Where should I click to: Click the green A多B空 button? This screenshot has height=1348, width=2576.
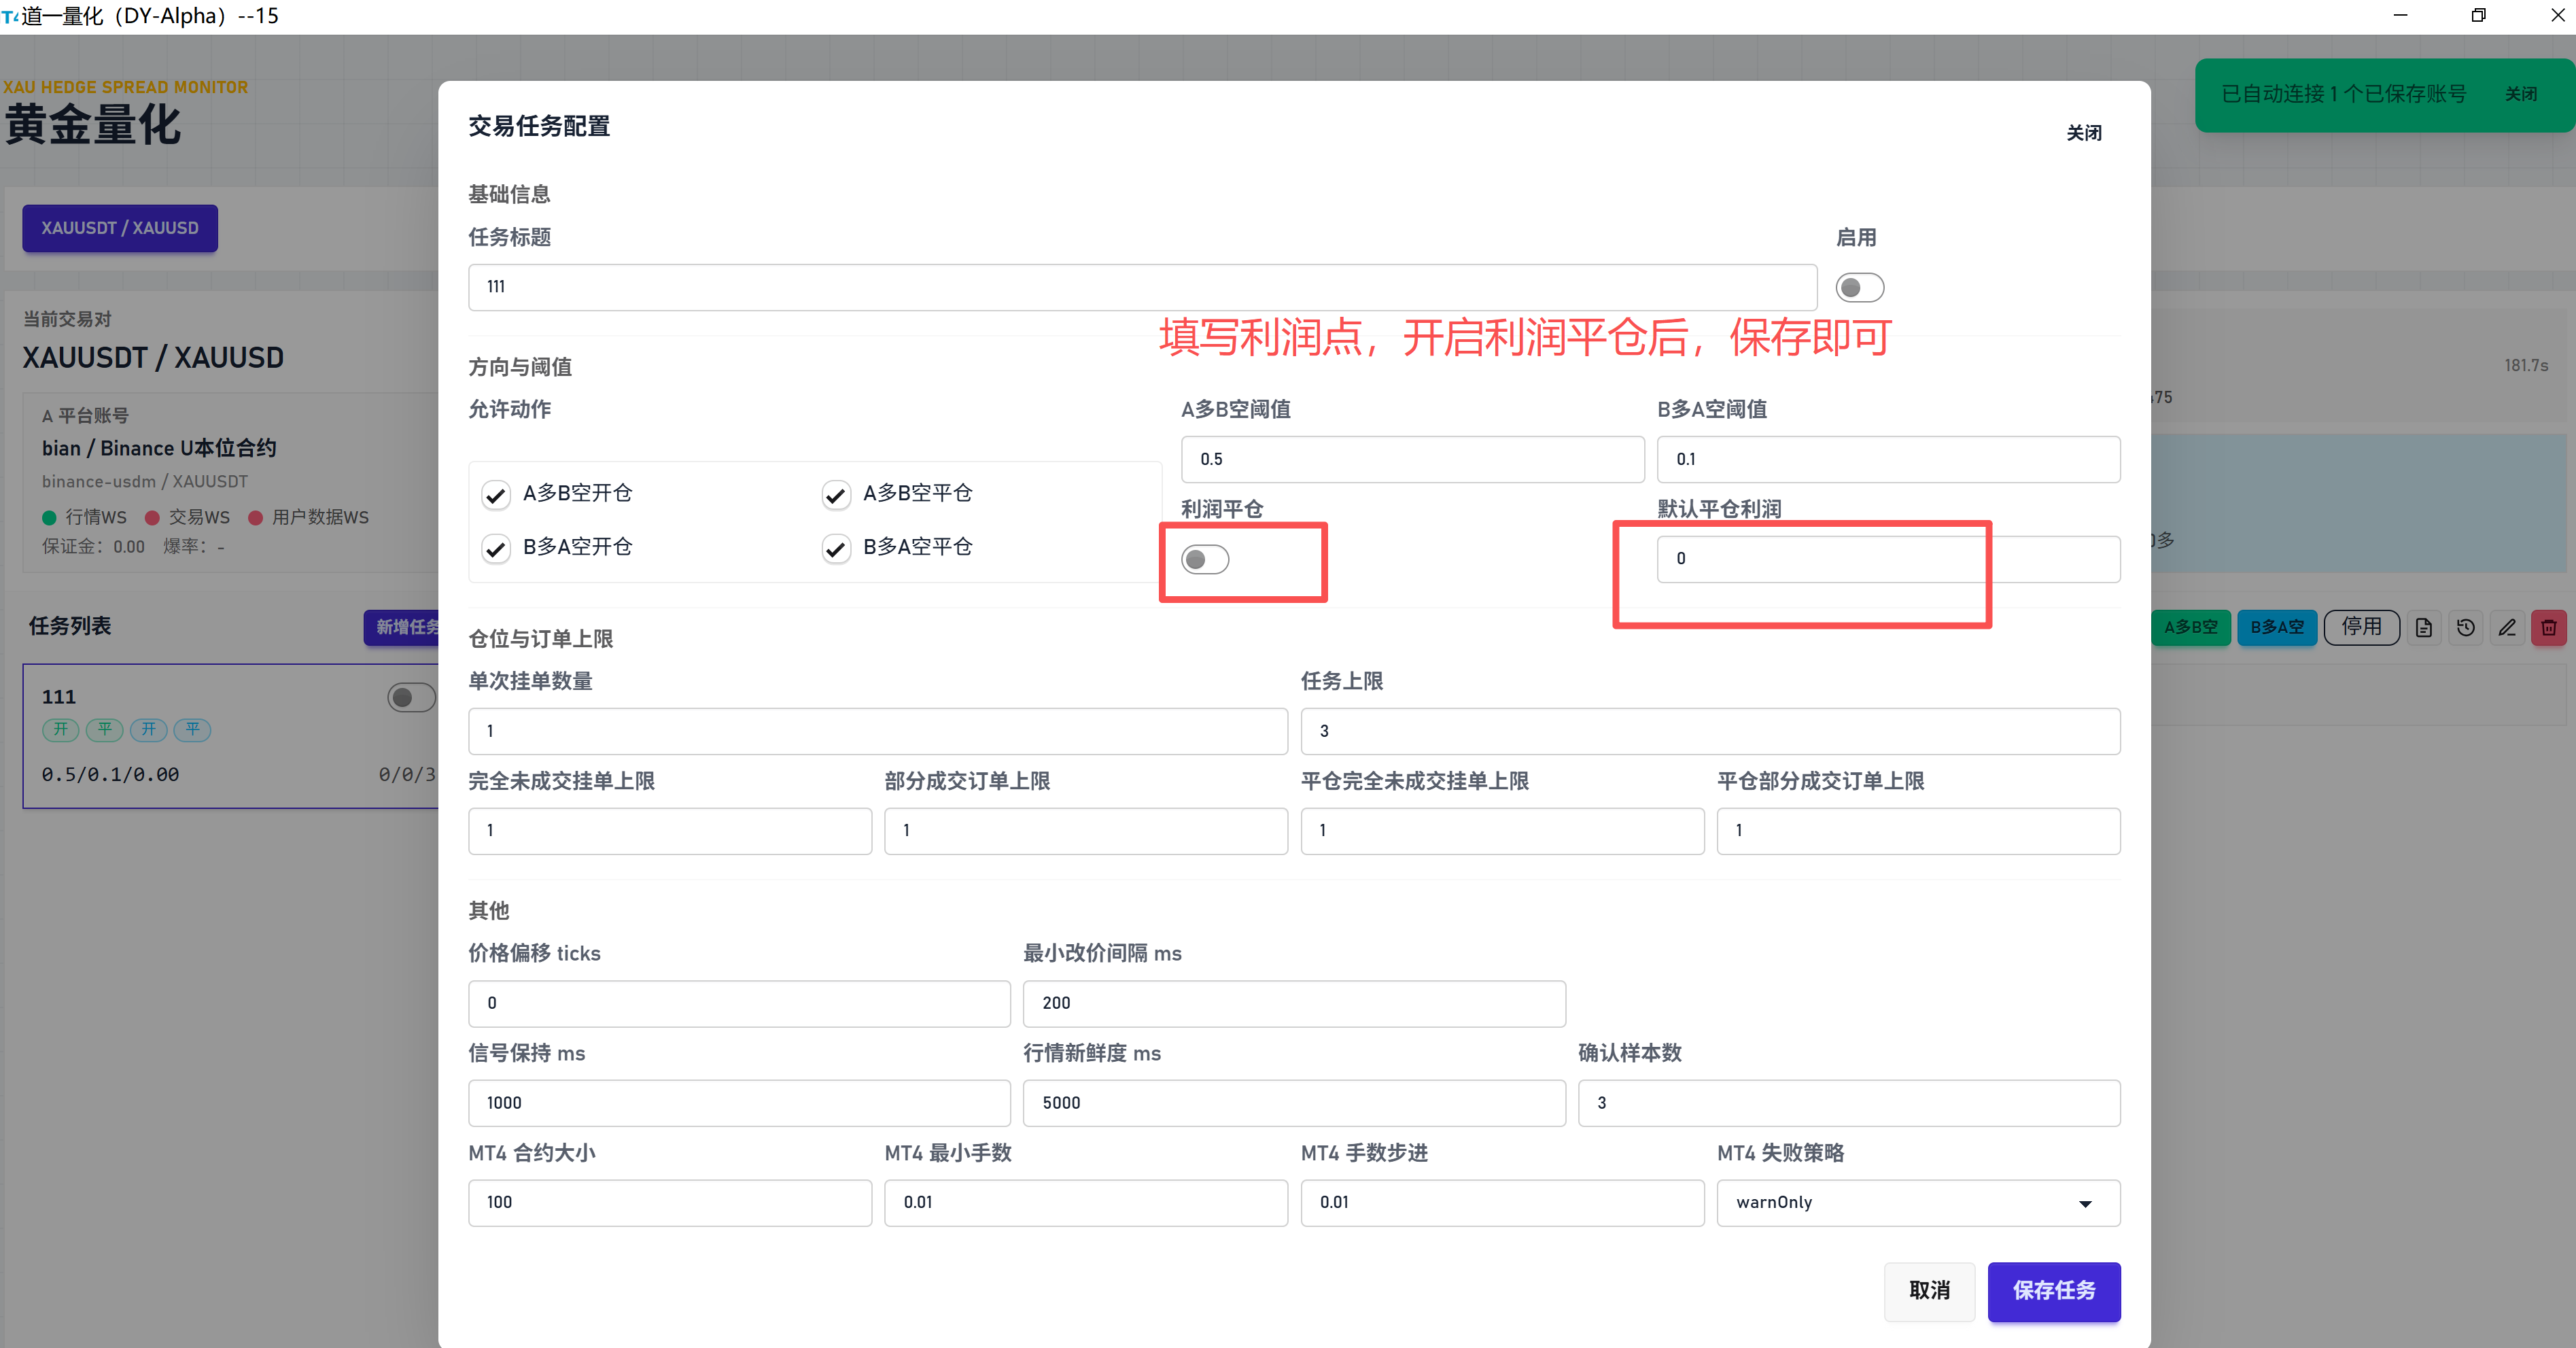coord(2191,628)
